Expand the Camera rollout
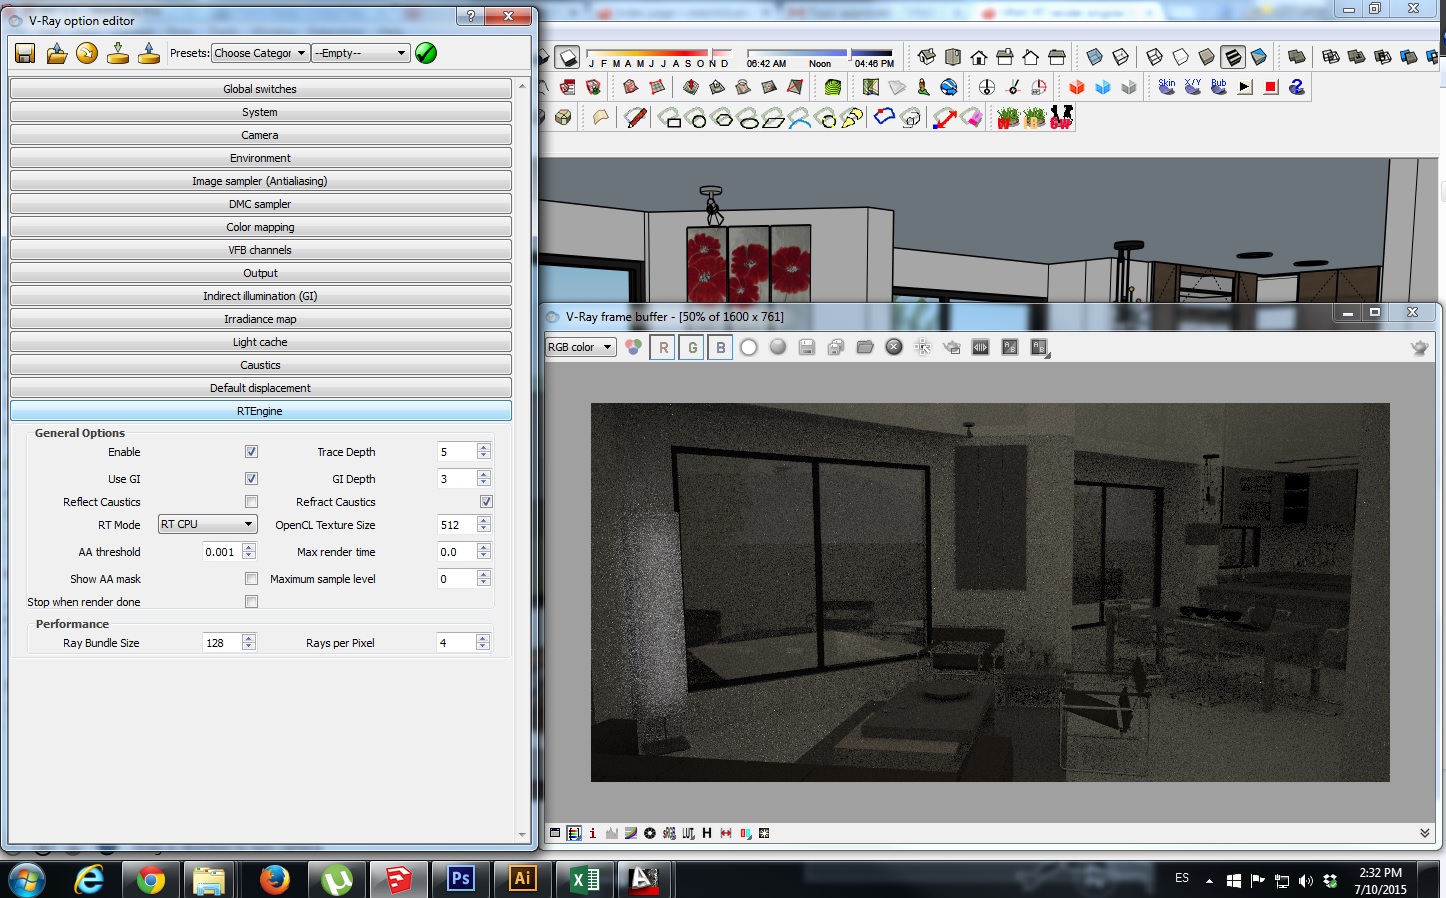 click(260, 135)
